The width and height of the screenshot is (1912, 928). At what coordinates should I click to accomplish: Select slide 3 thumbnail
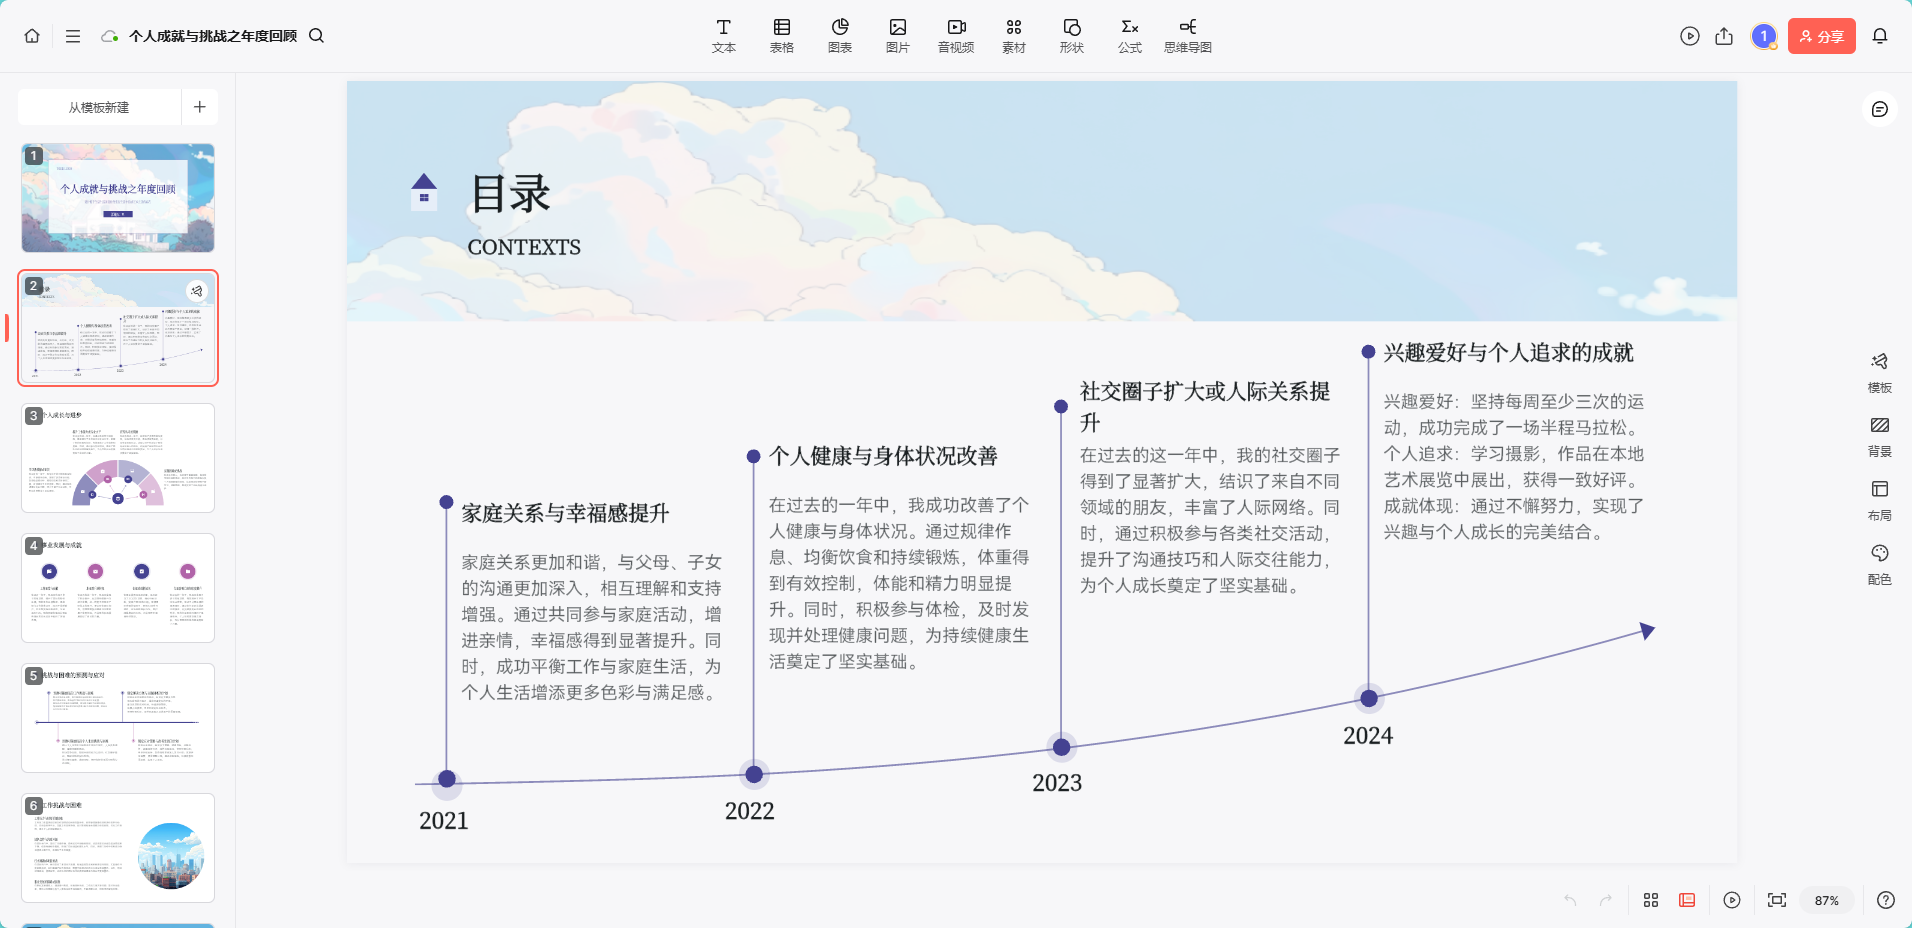point(118,458)
